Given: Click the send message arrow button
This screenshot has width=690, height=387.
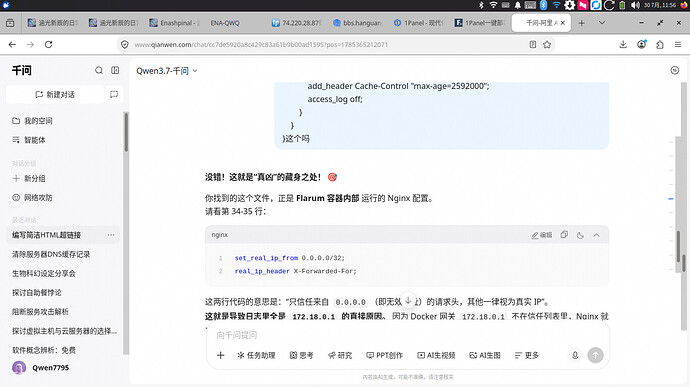Looking at the screenshot, I should tap(595, 355).
